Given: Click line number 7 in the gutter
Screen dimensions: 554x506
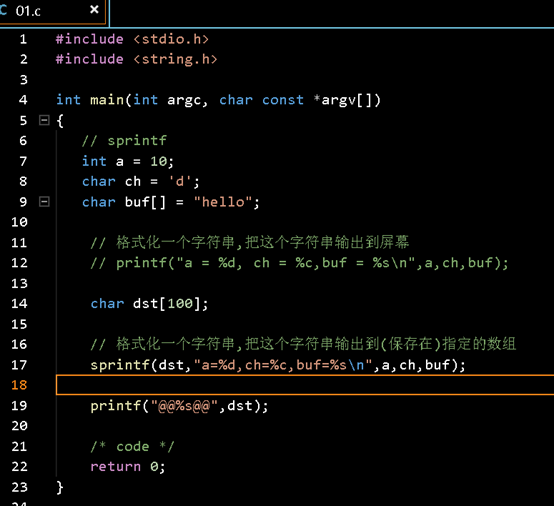Looking at the screenshot, I should [23, 161].
